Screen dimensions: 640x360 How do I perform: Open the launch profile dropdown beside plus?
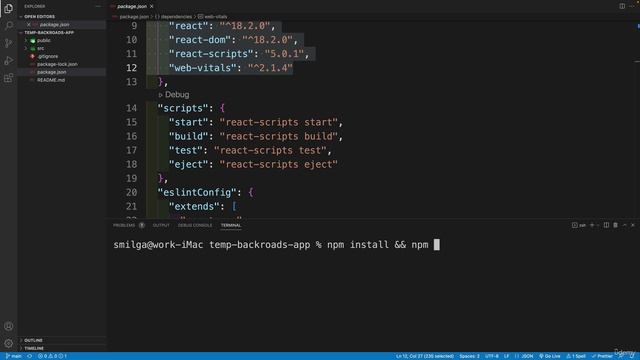(x=598, y=225)
